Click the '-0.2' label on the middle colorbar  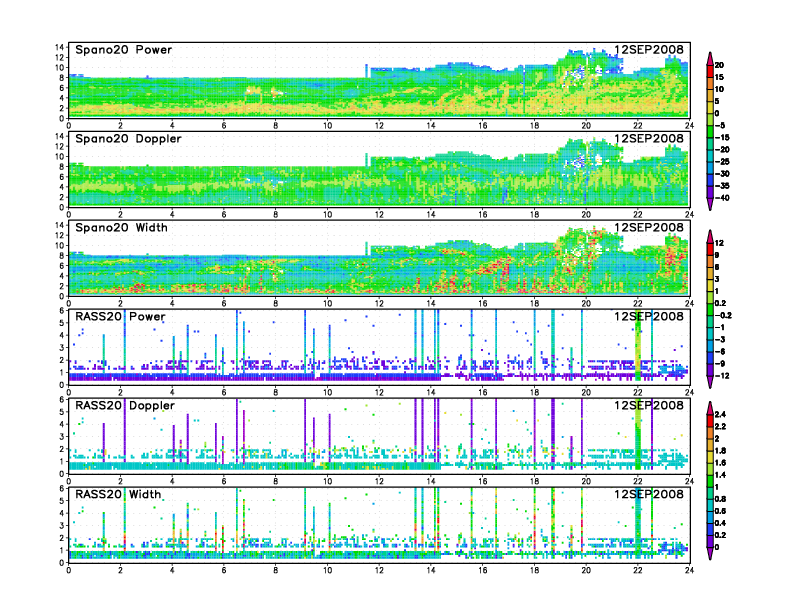click(723, 316)
